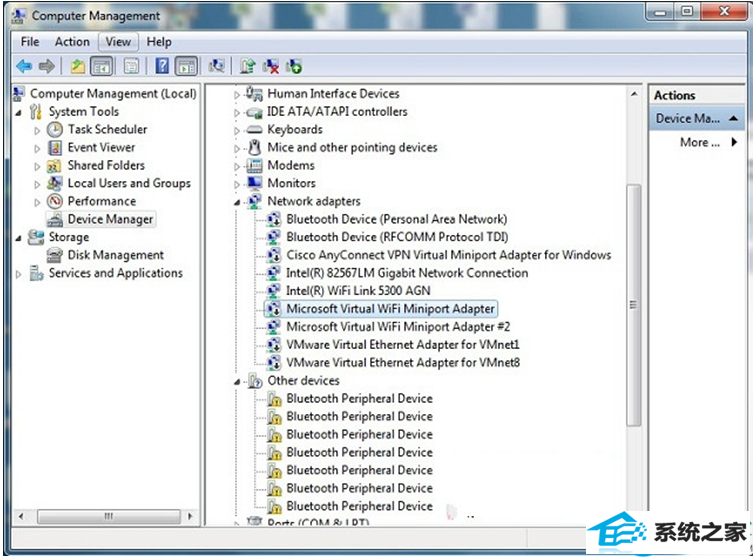Collapse the Other devices category
The image size is (755, 559).
[237, 382]
